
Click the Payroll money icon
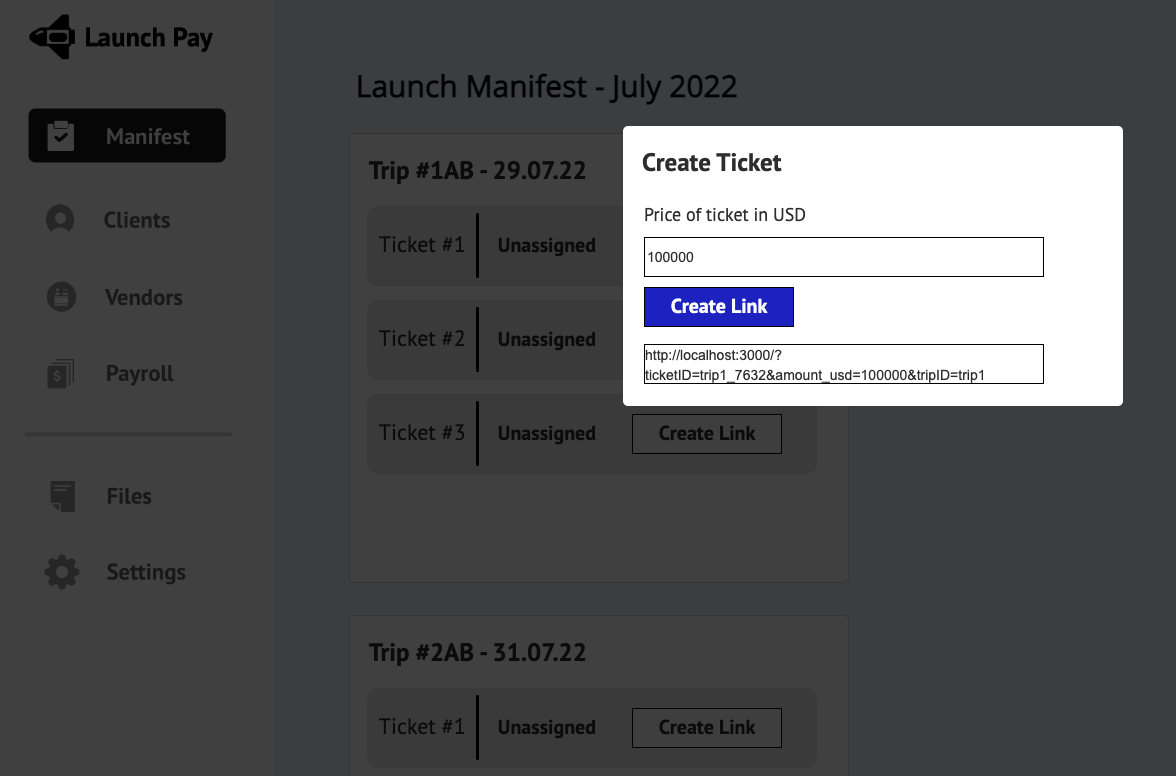pos(61,374)
